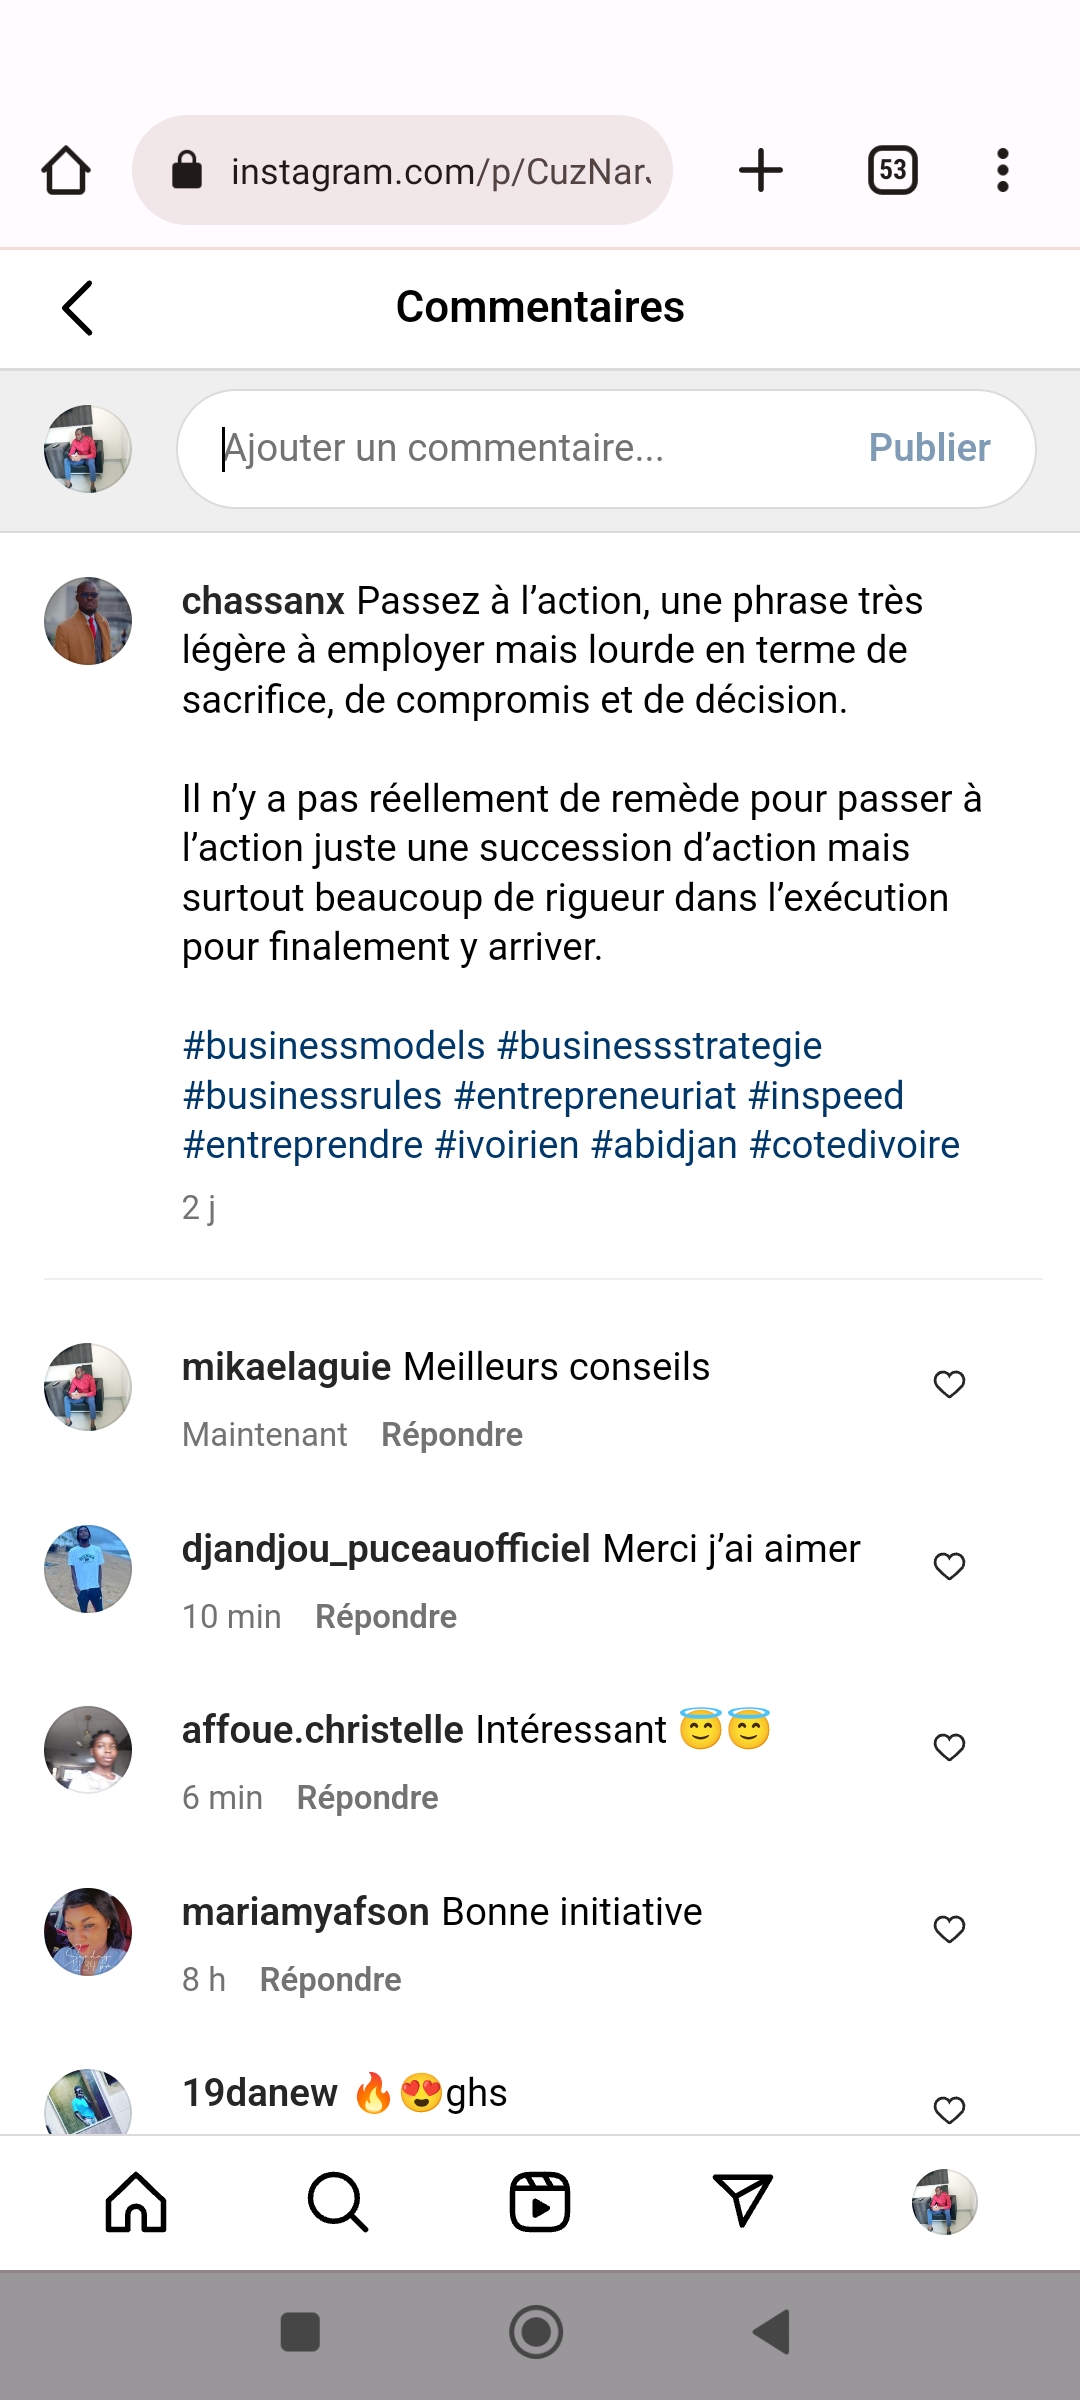Open Instagram search and explore

(x=338, y=2202)
